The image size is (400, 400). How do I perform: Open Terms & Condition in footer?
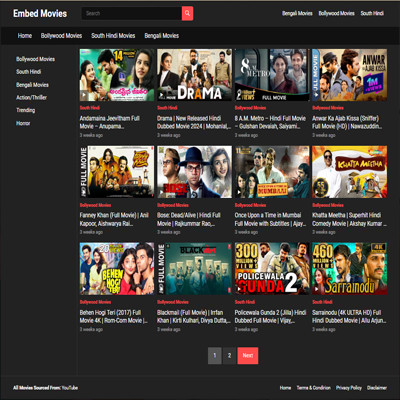[x=314, y=388]
